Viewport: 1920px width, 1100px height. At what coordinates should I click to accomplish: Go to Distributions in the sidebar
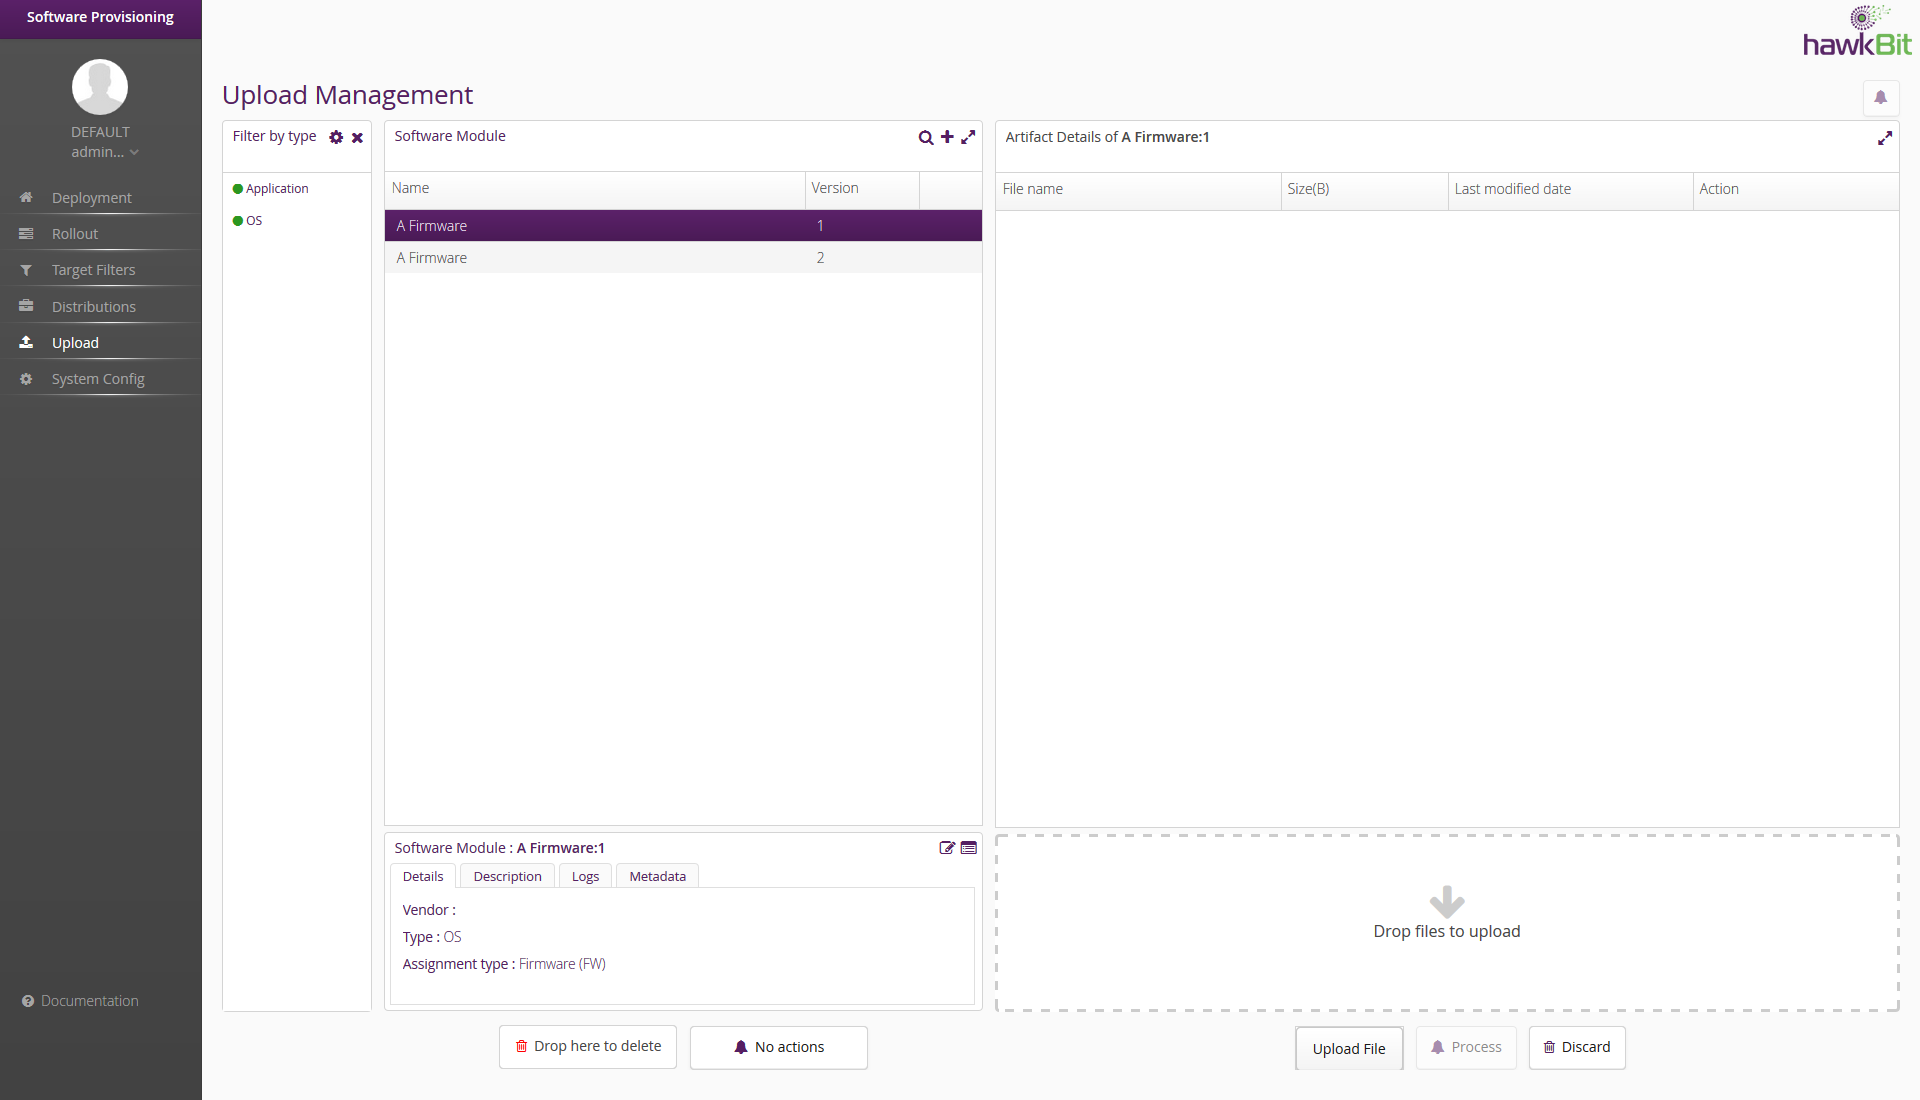click(94, 307)
